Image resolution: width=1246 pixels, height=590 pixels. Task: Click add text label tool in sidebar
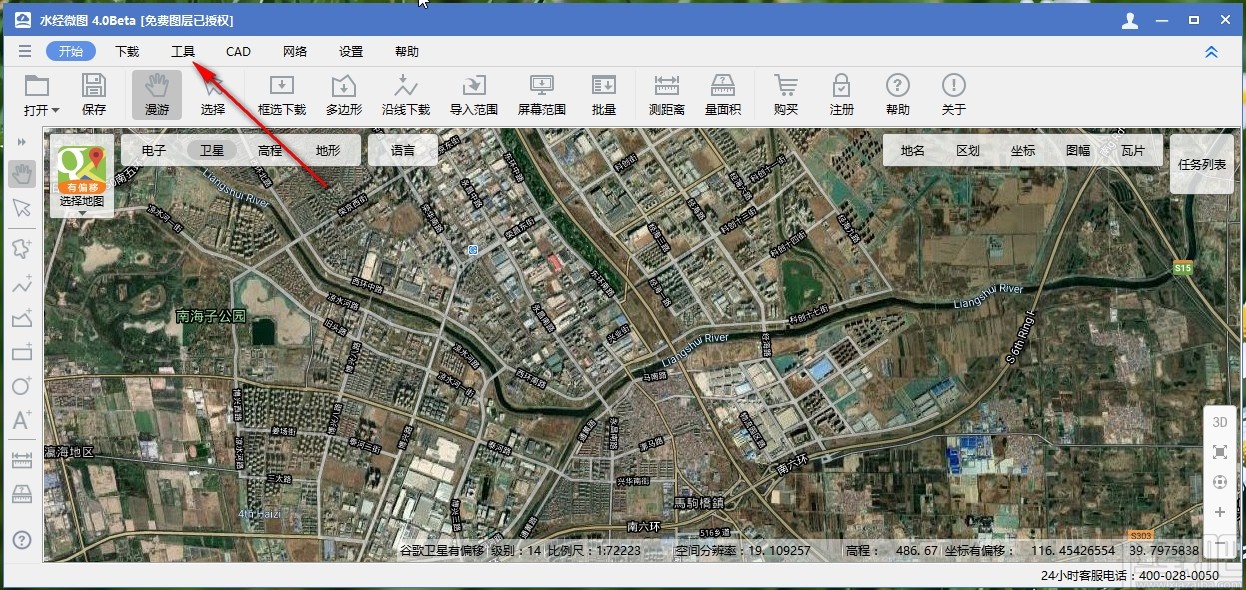pyautogui.click(x=22, y=420)
